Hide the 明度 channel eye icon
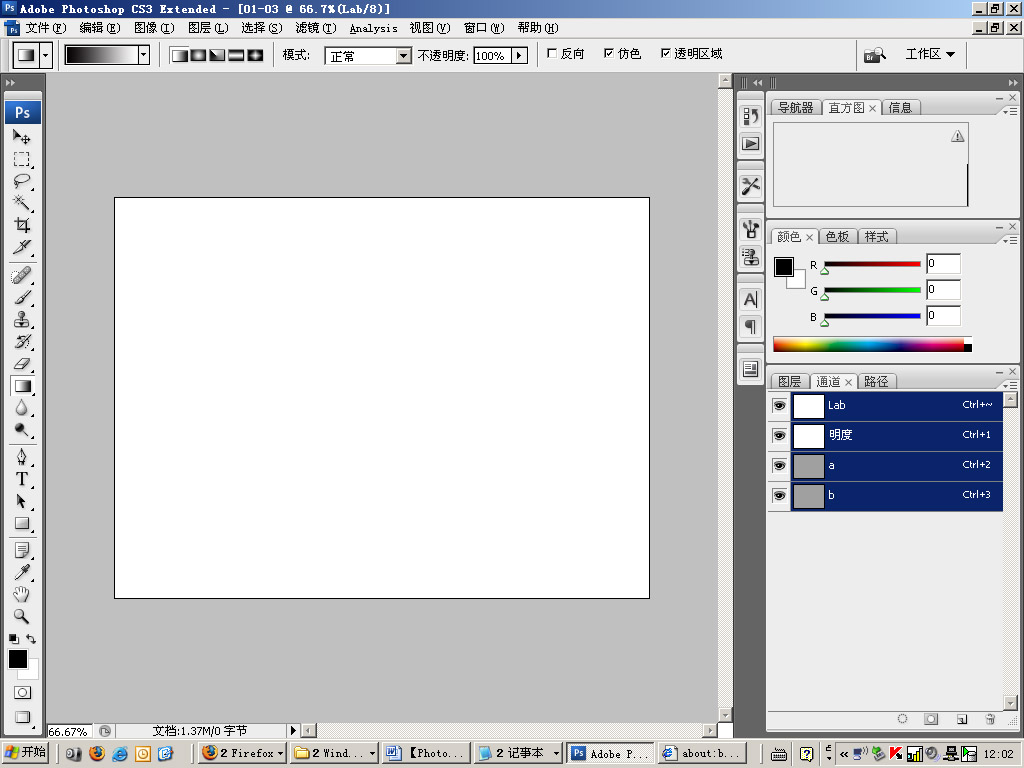1024x768 pixels. coord(779,436)
